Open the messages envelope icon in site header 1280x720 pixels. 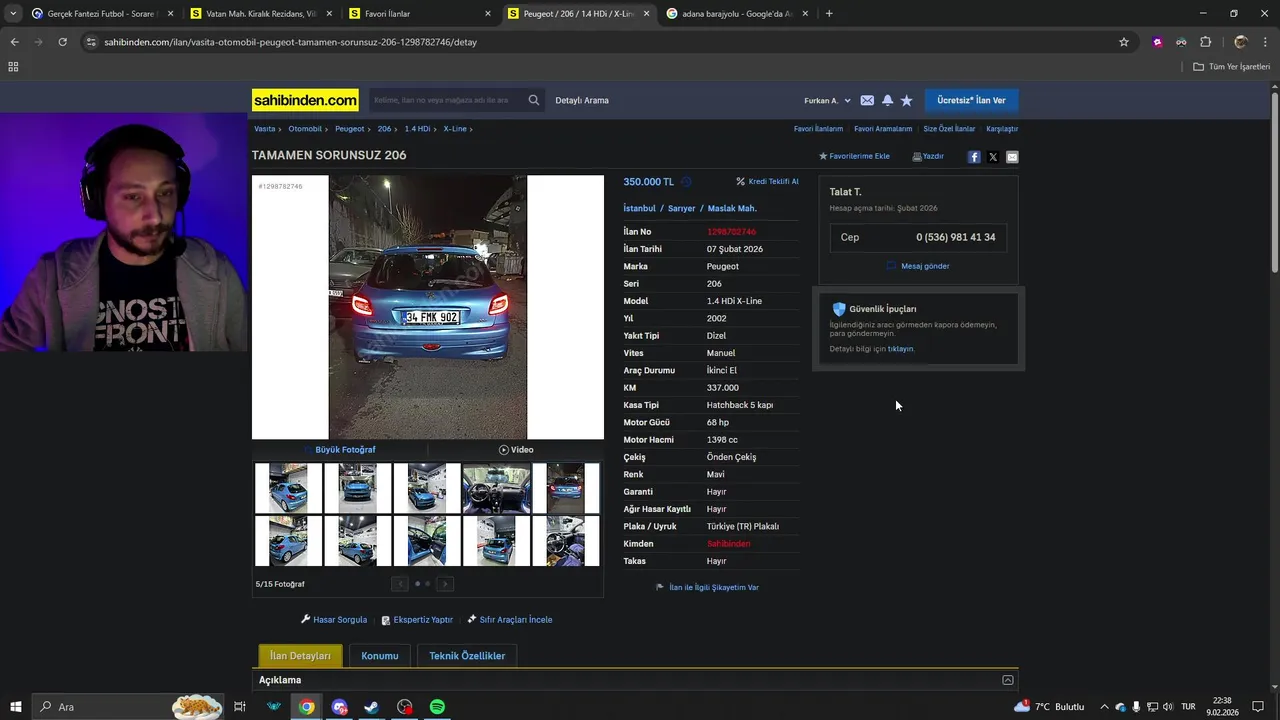867,100
